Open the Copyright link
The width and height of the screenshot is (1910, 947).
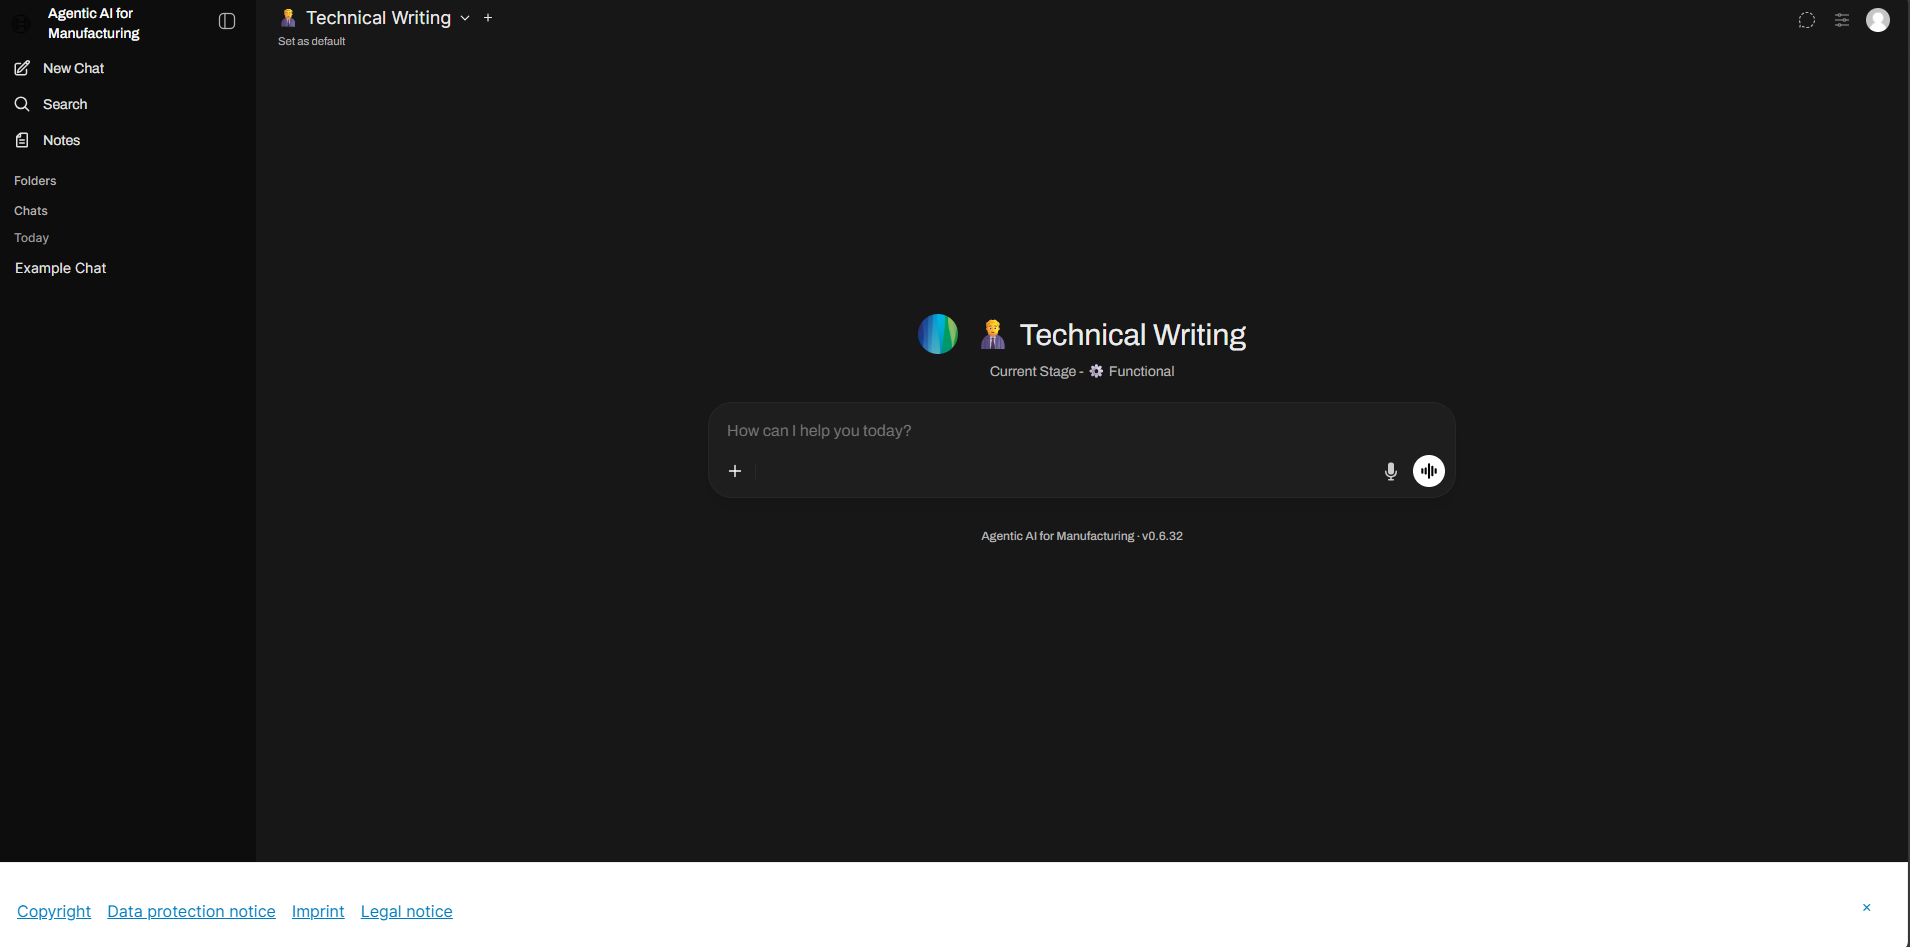54,911
